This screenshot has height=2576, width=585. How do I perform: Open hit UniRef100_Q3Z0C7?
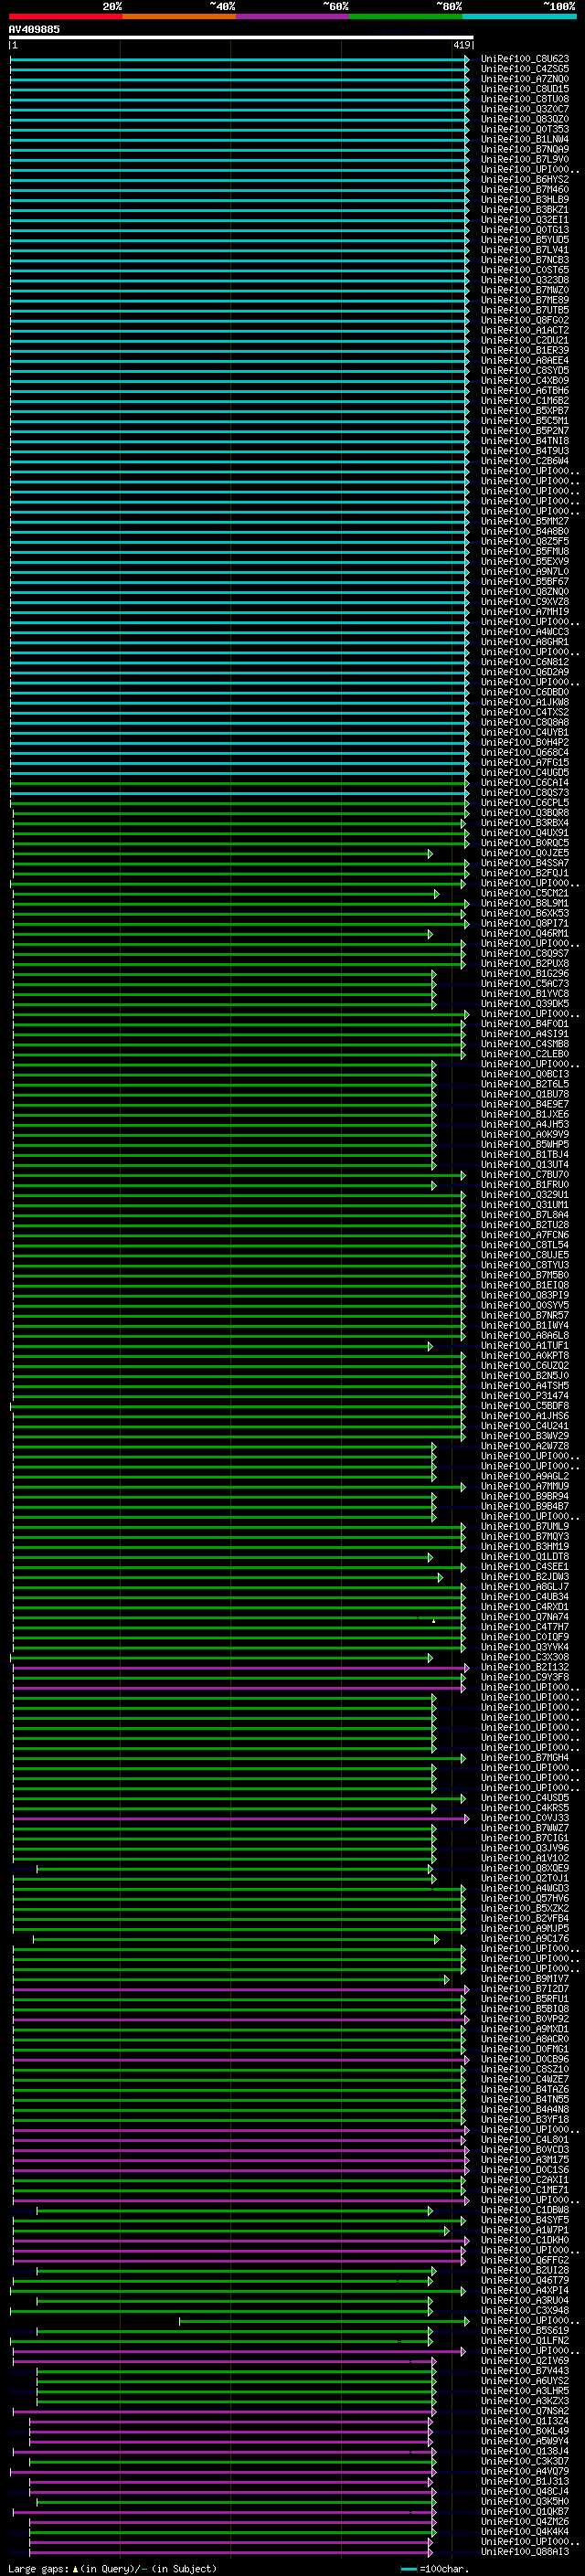[x=525, y=109]
